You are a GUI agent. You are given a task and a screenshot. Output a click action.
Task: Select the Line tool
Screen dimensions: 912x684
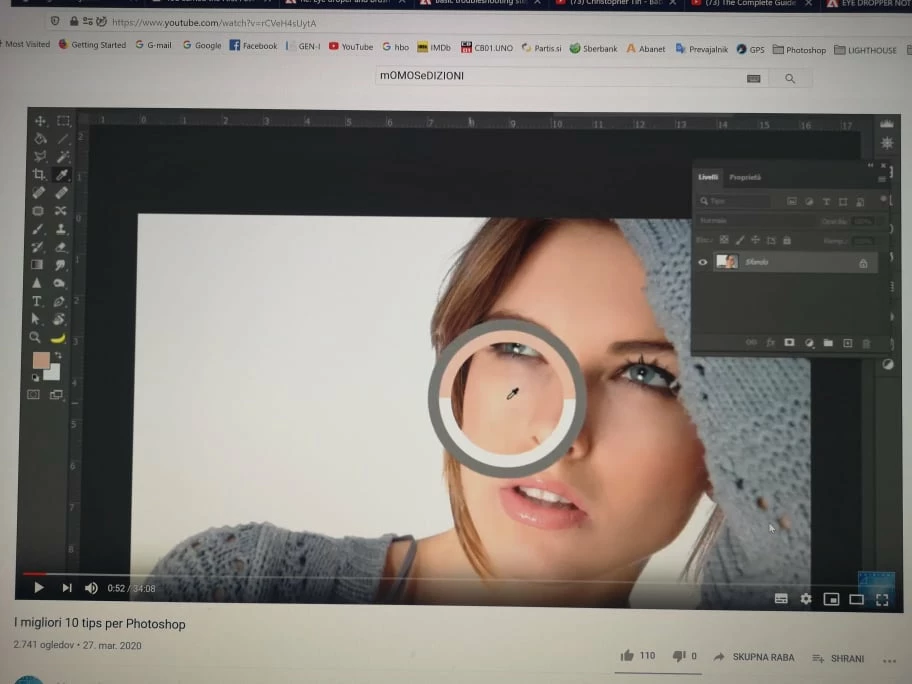(x=63, y=138)
